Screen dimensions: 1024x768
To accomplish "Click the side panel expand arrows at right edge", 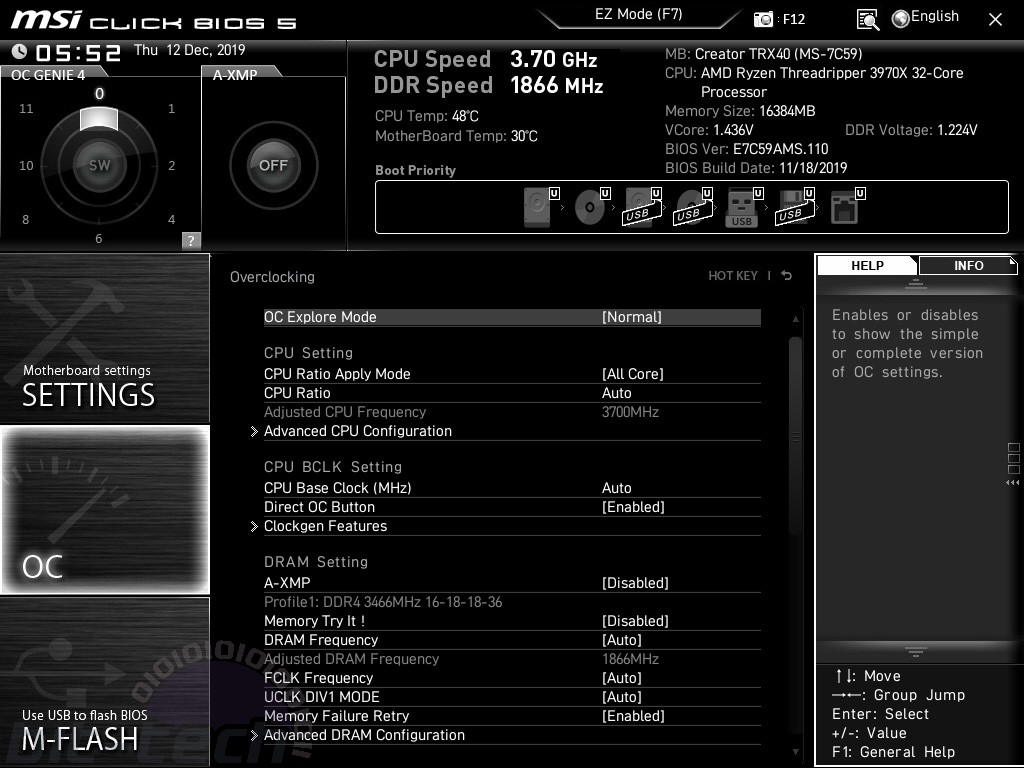I will tap(1013, 483).
